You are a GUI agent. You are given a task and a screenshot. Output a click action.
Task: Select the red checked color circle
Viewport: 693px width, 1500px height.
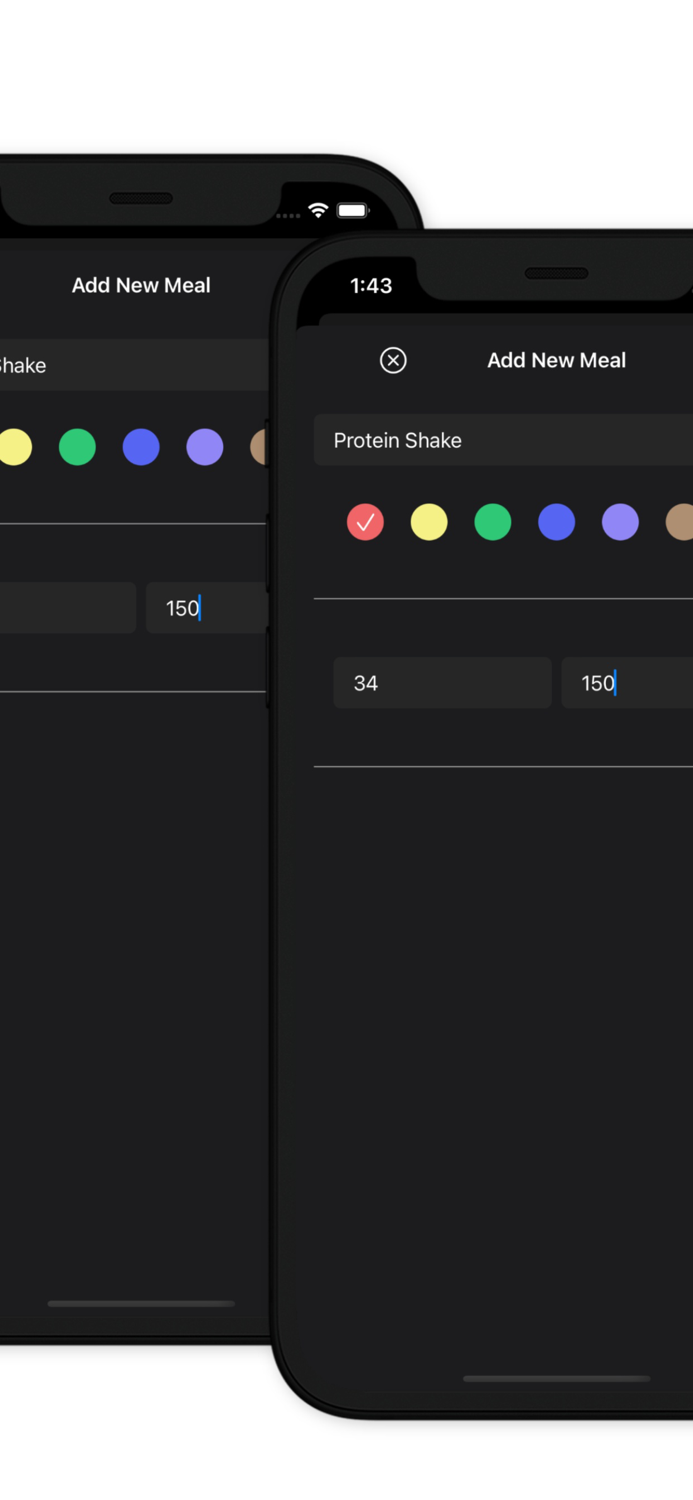[365, 522]
